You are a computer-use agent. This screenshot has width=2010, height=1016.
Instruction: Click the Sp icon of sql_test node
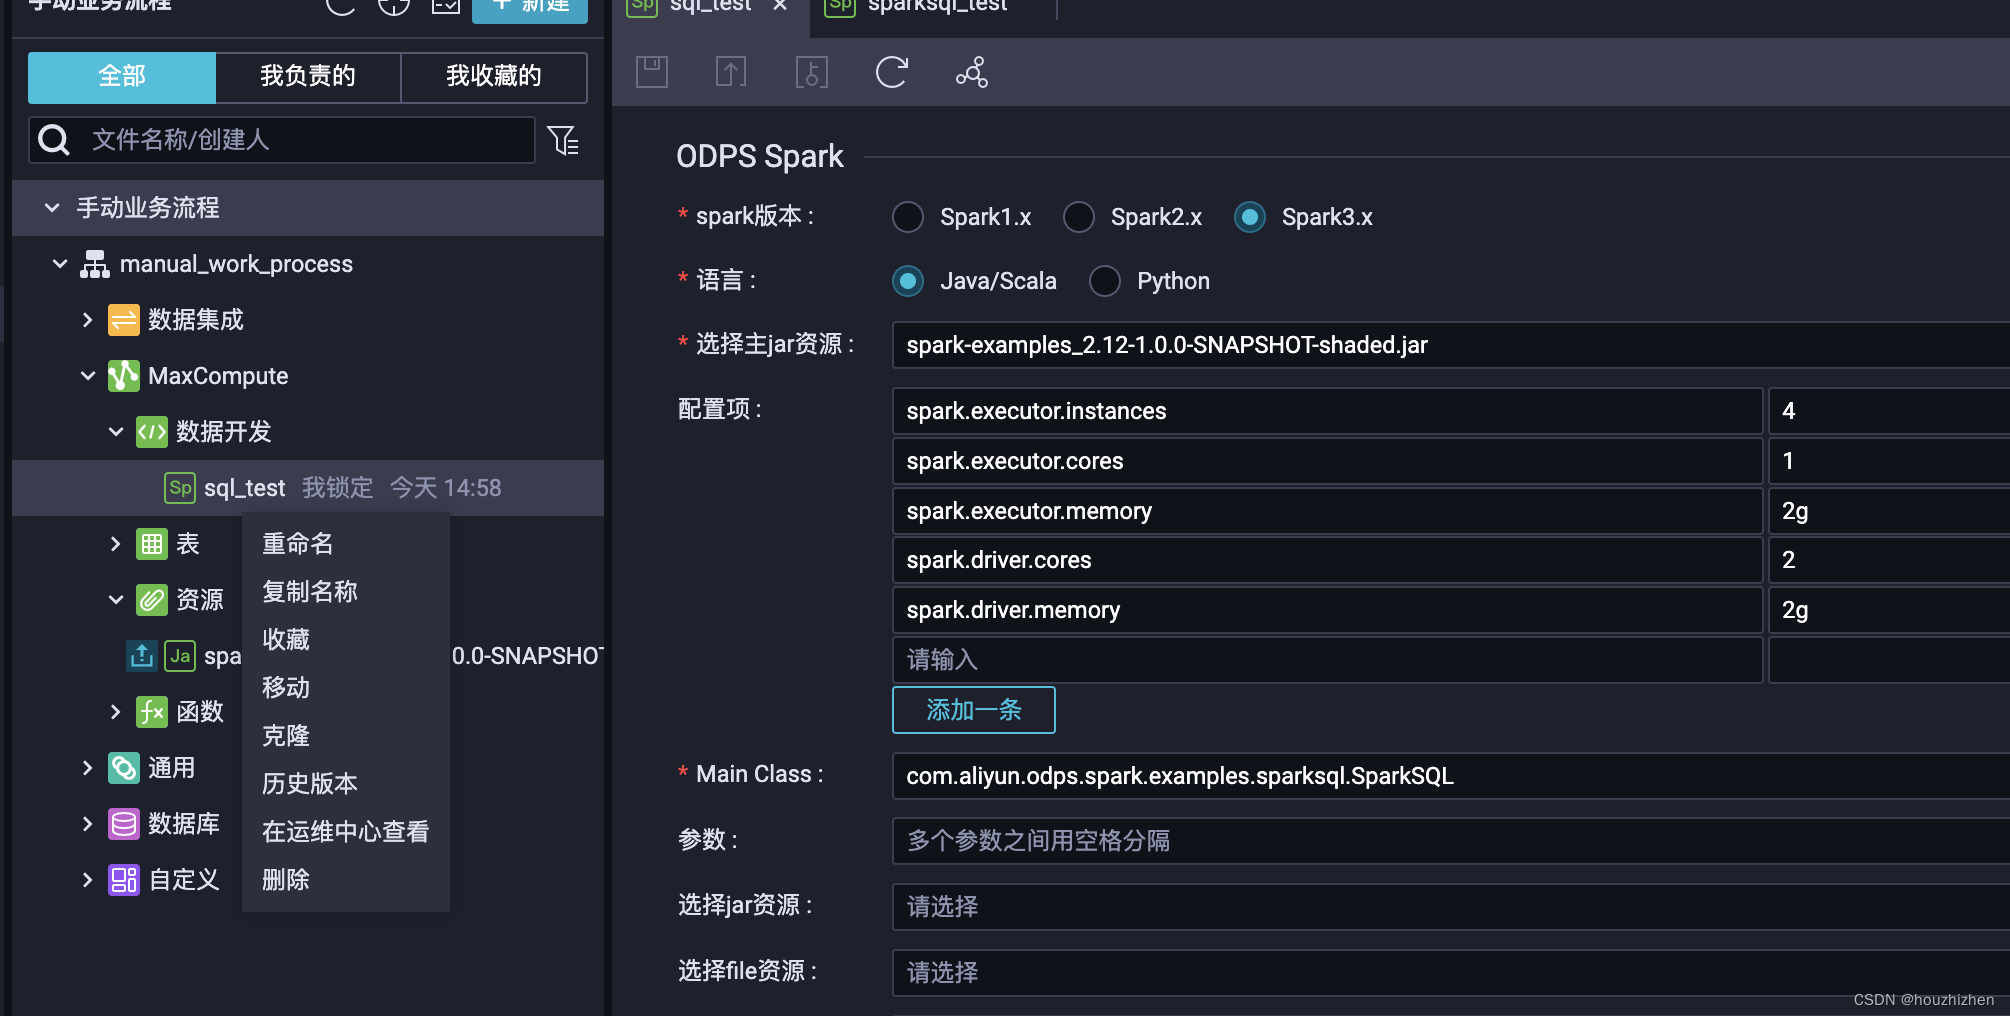[x=180, y=488]
